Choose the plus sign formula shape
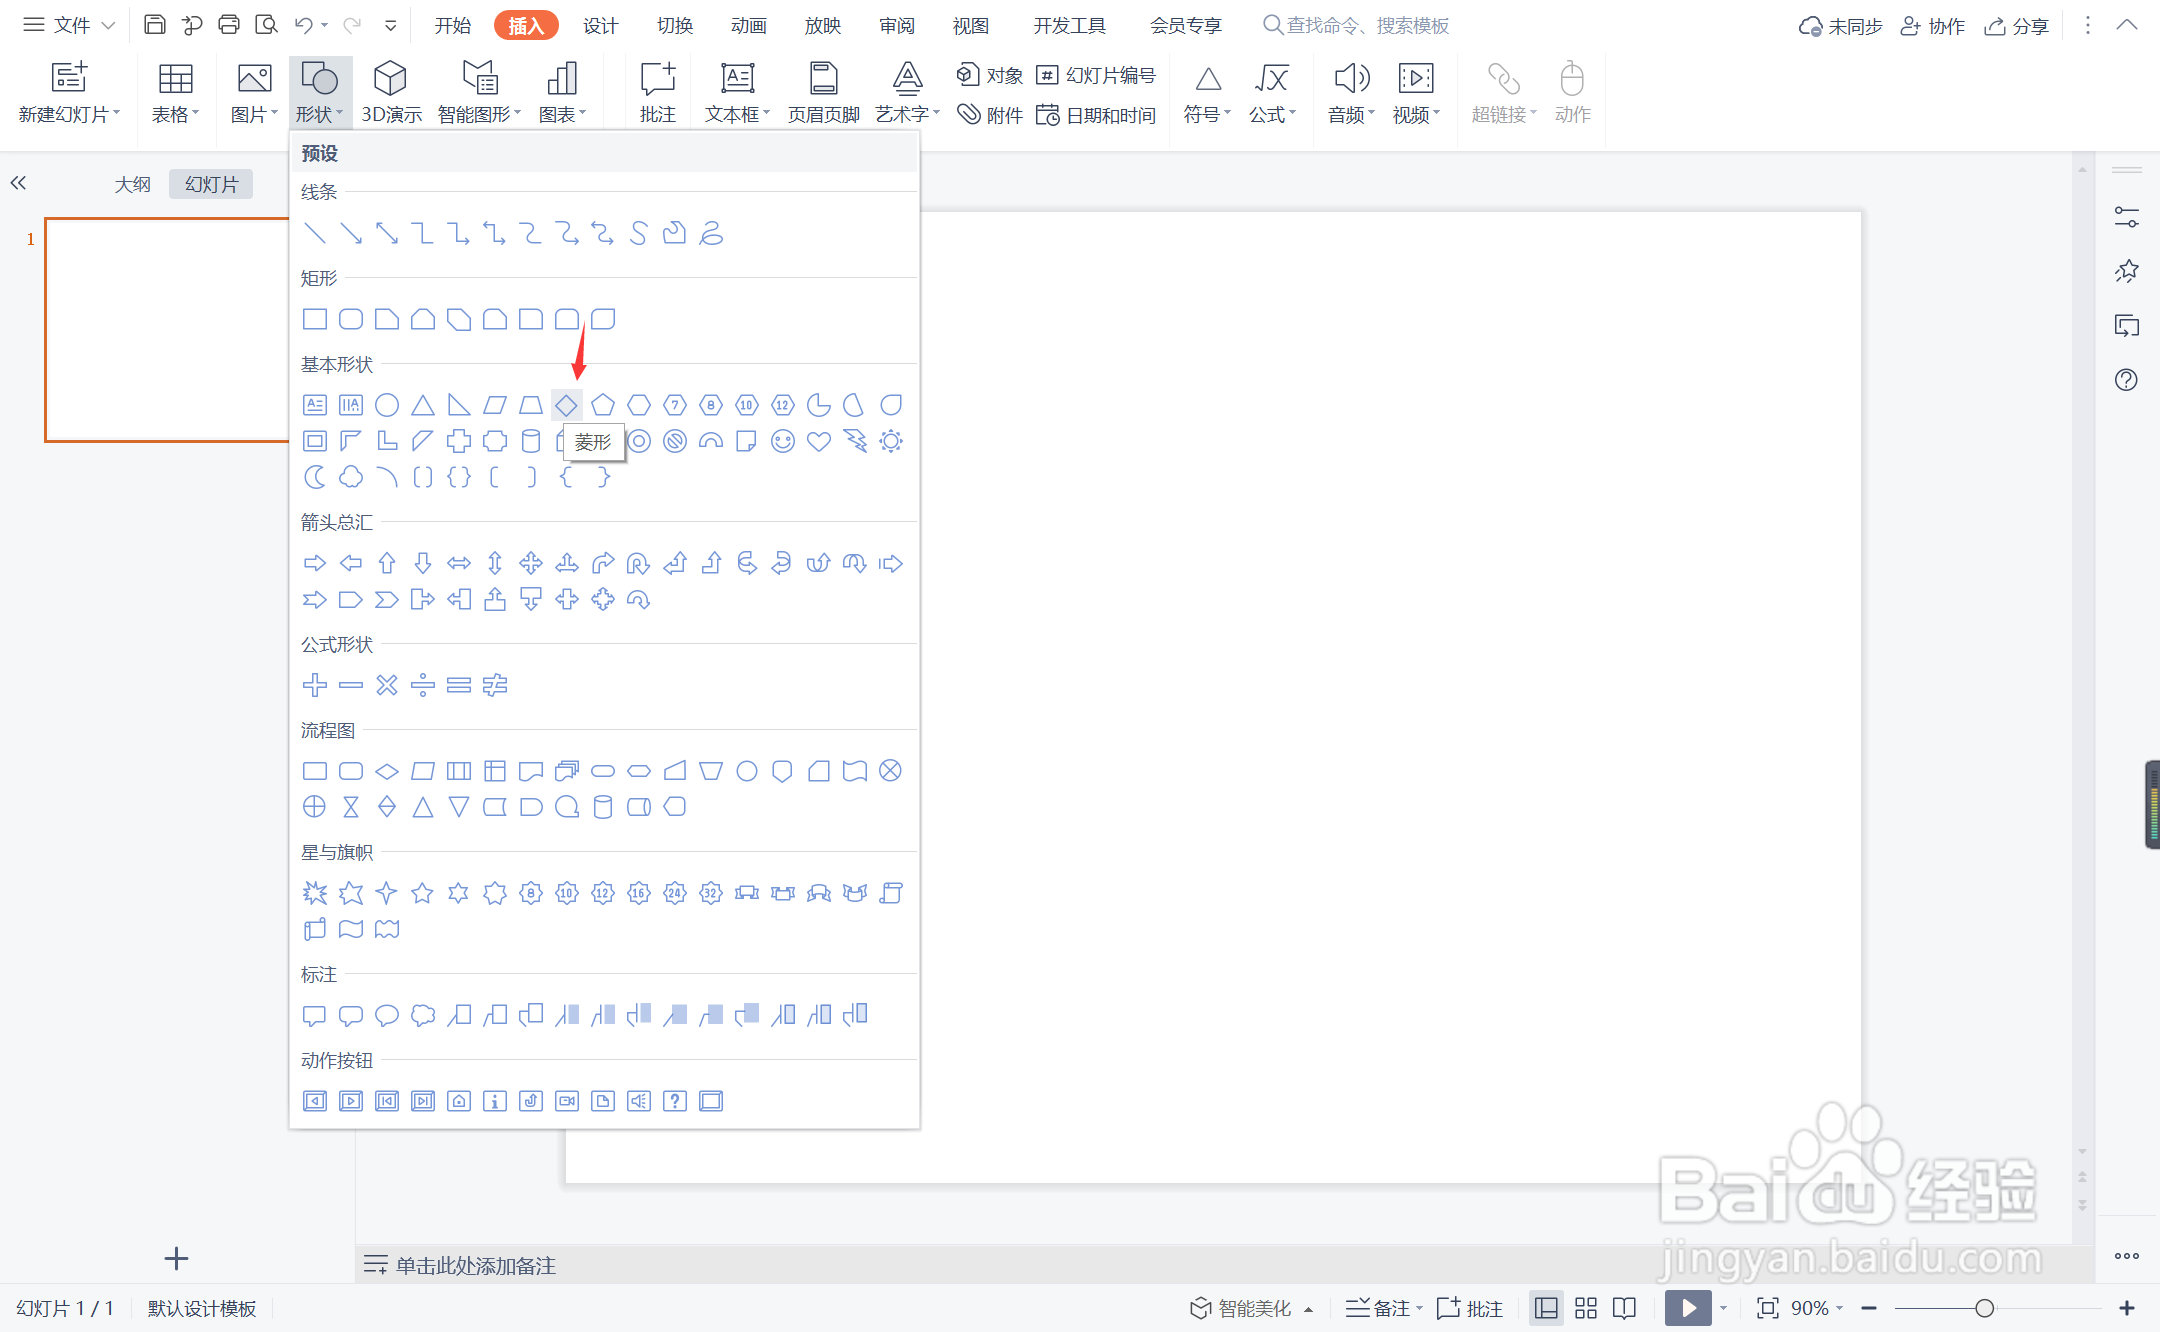Screen dimensions: 2160x1332 tap(315, 685)
